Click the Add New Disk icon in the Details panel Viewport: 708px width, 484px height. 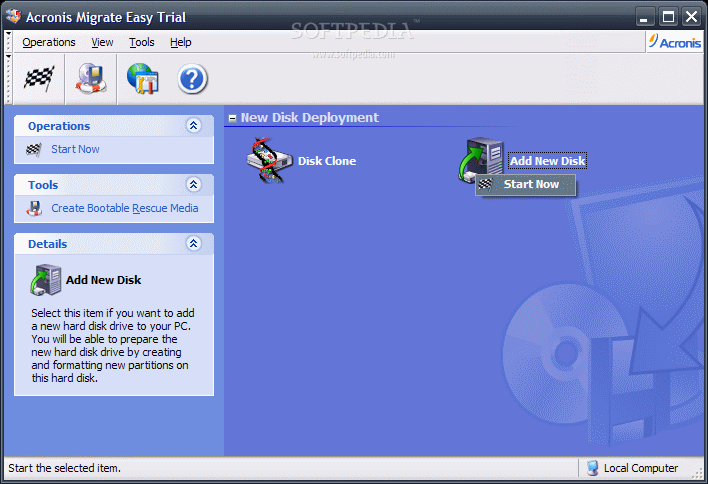(46, 280)
